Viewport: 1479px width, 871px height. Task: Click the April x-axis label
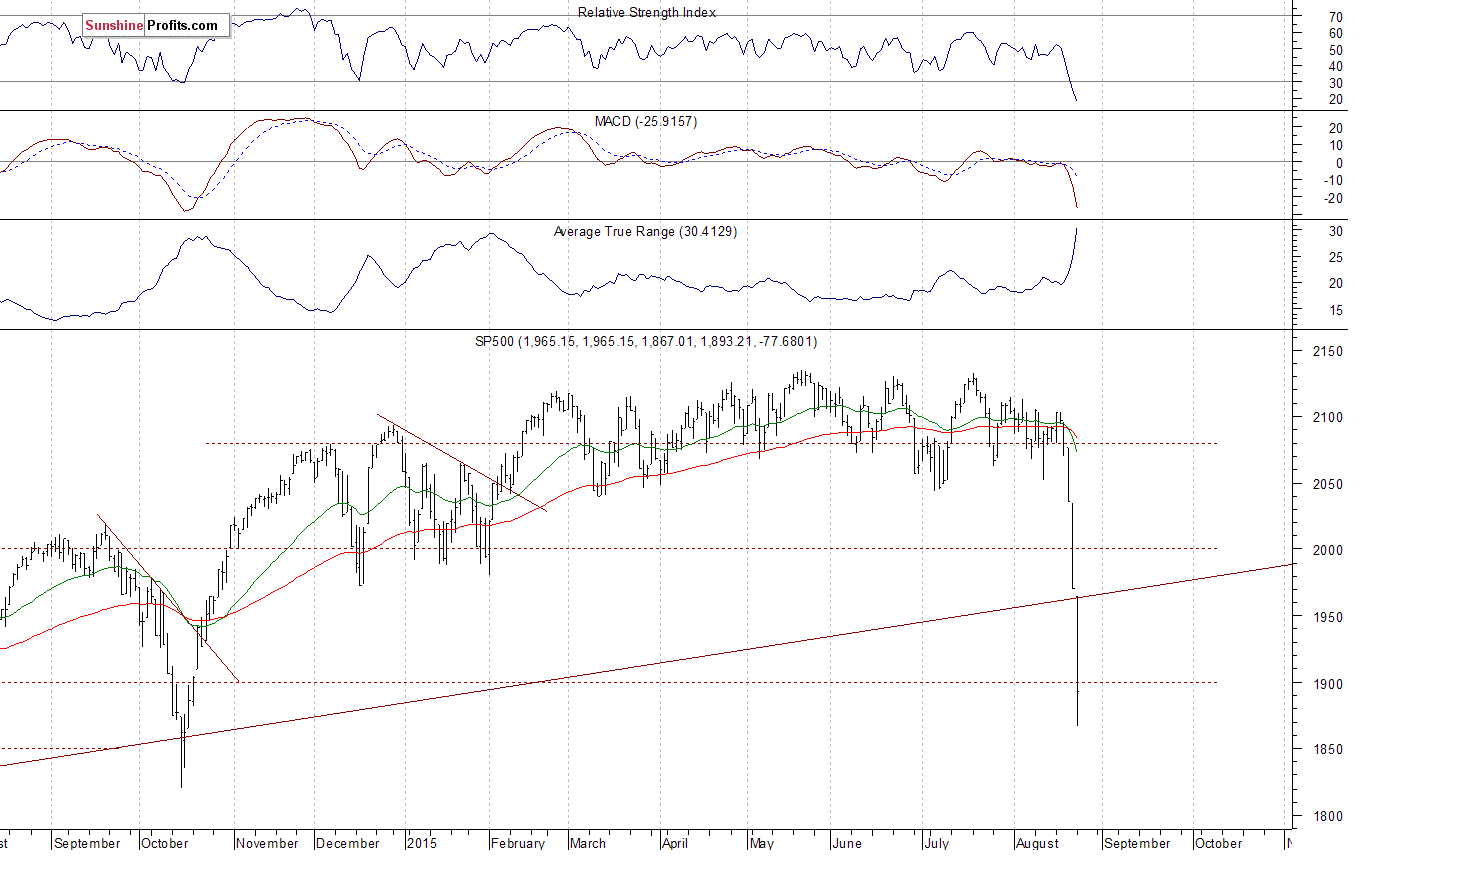(675, 843)
